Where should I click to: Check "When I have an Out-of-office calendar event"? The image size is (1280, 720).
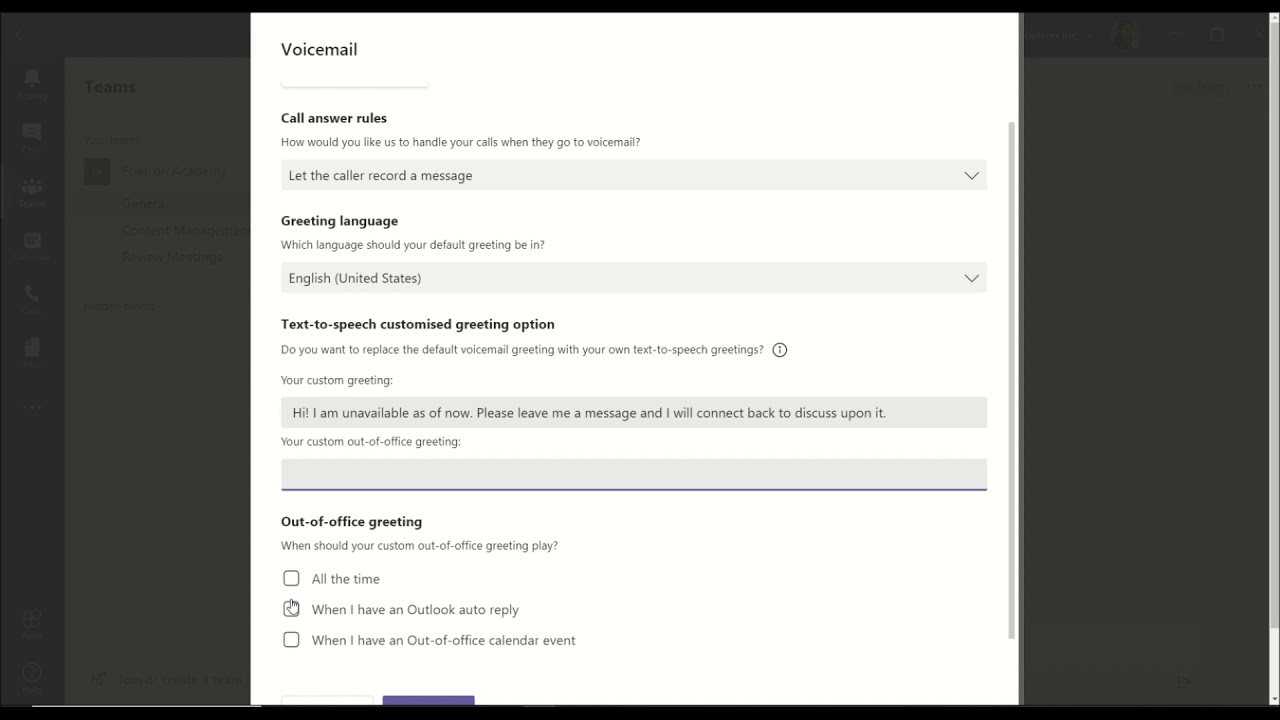291,640
